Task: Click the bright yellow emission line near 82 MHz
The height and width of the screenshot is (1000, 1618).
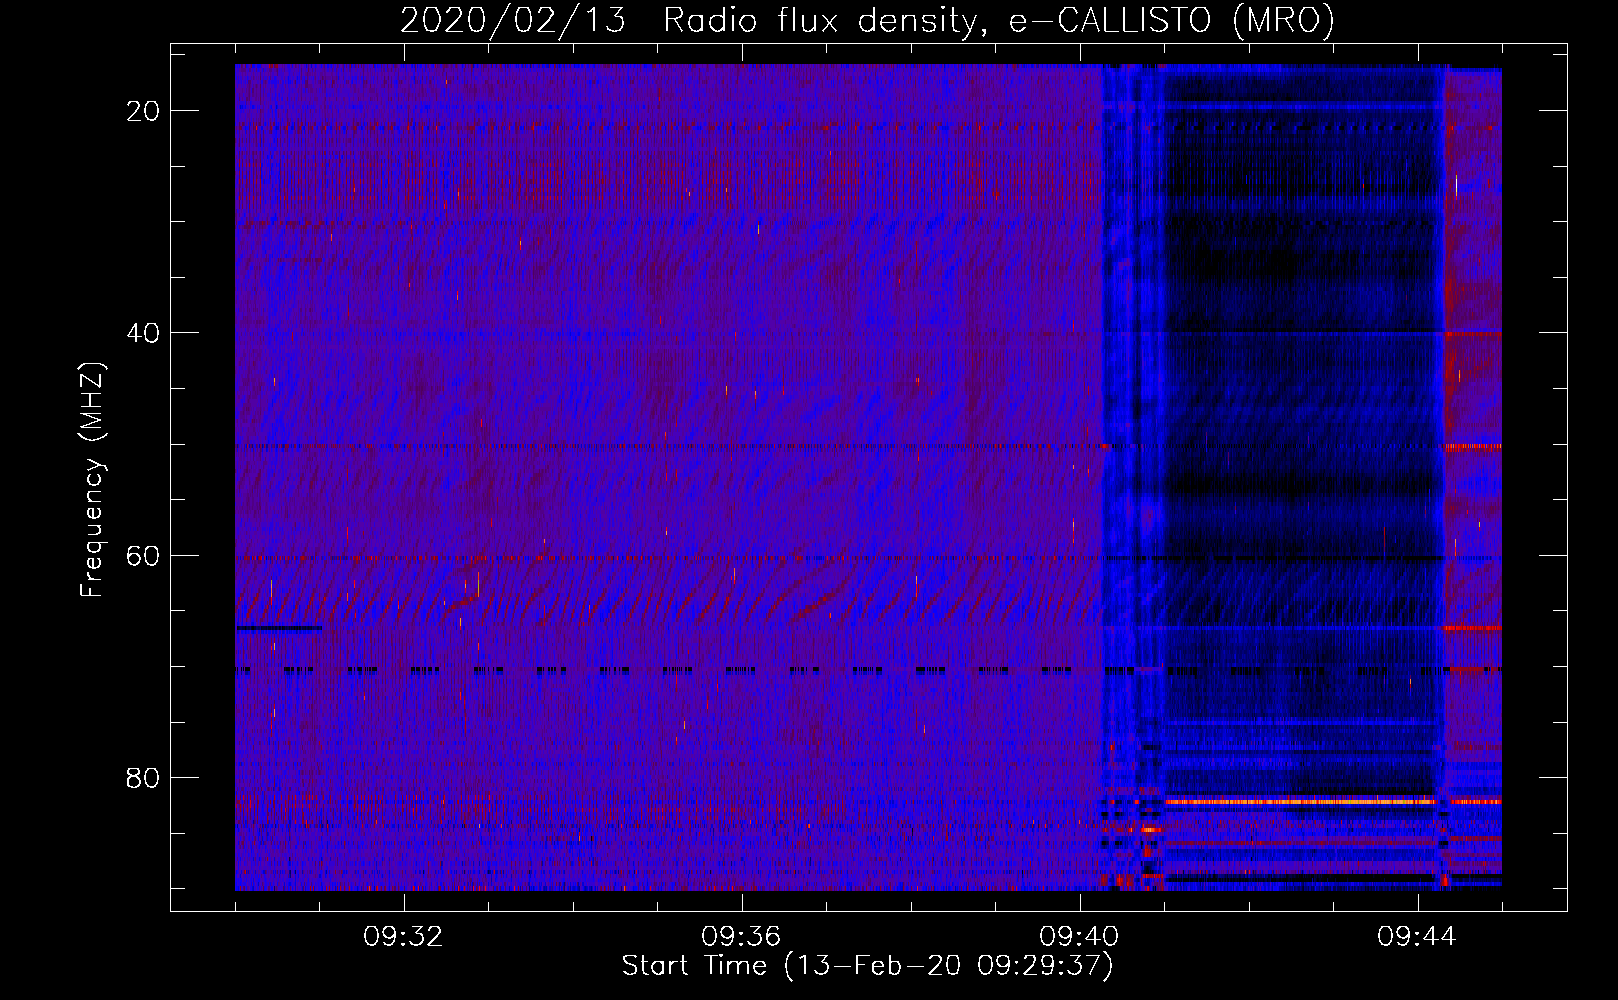Action: tap(1302, 801)
